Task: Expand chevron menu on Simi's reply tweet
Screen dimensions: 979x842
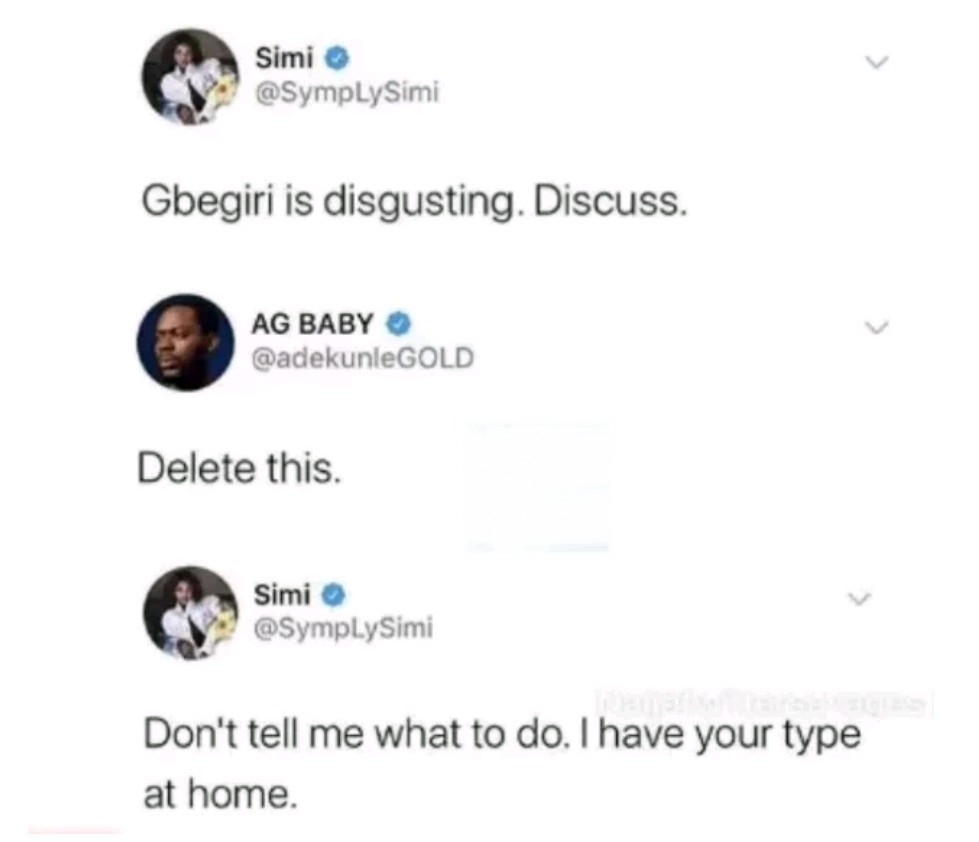Action: click(x=859, y=599)
